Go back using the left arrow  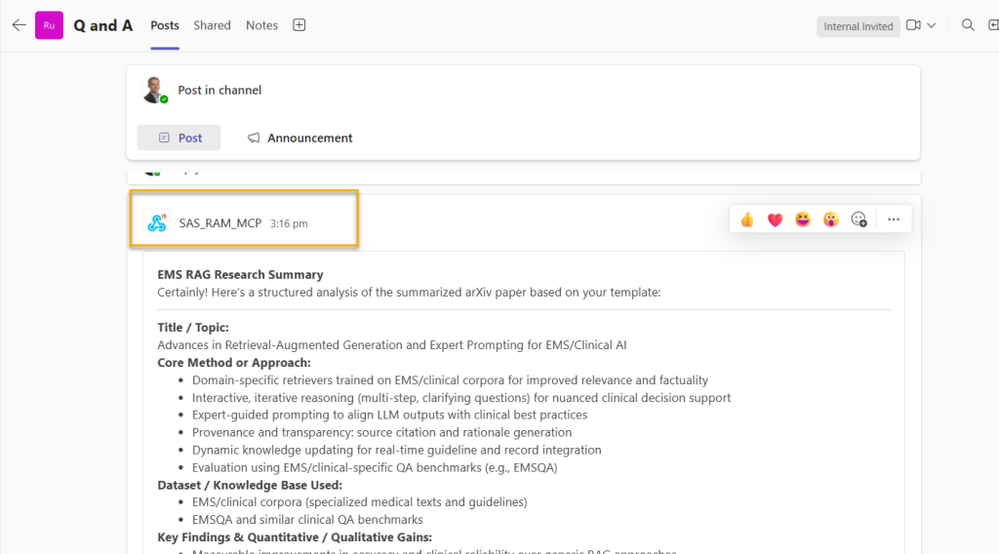pos(19,25)
